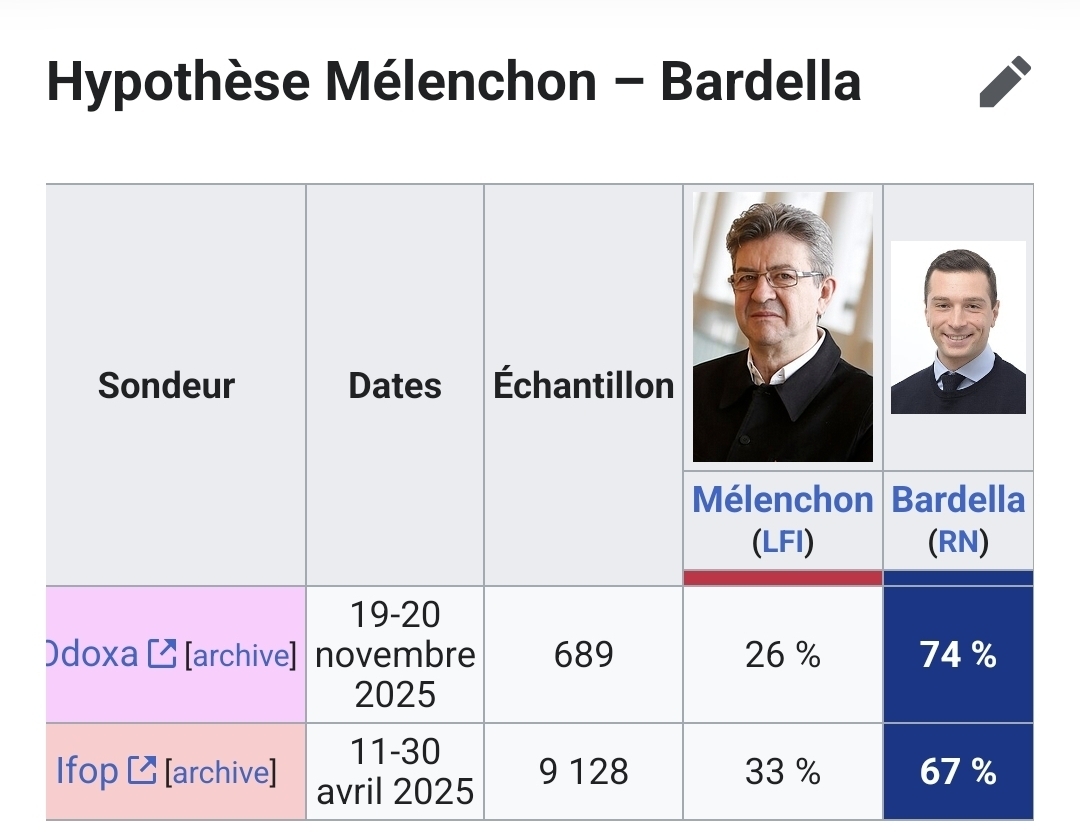Click the pencil edit icon beside the heading
1080x840 pixels.
1004,82
